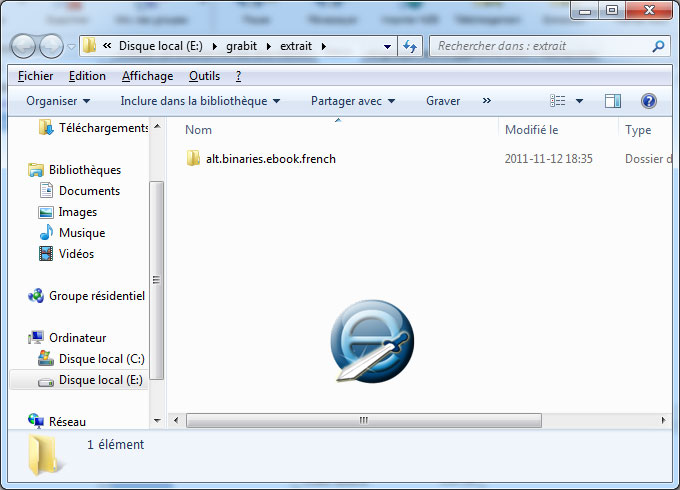The image size is (680, 490).
Task: Select Téléchargements in navigation pane
Action: [104, 128]
